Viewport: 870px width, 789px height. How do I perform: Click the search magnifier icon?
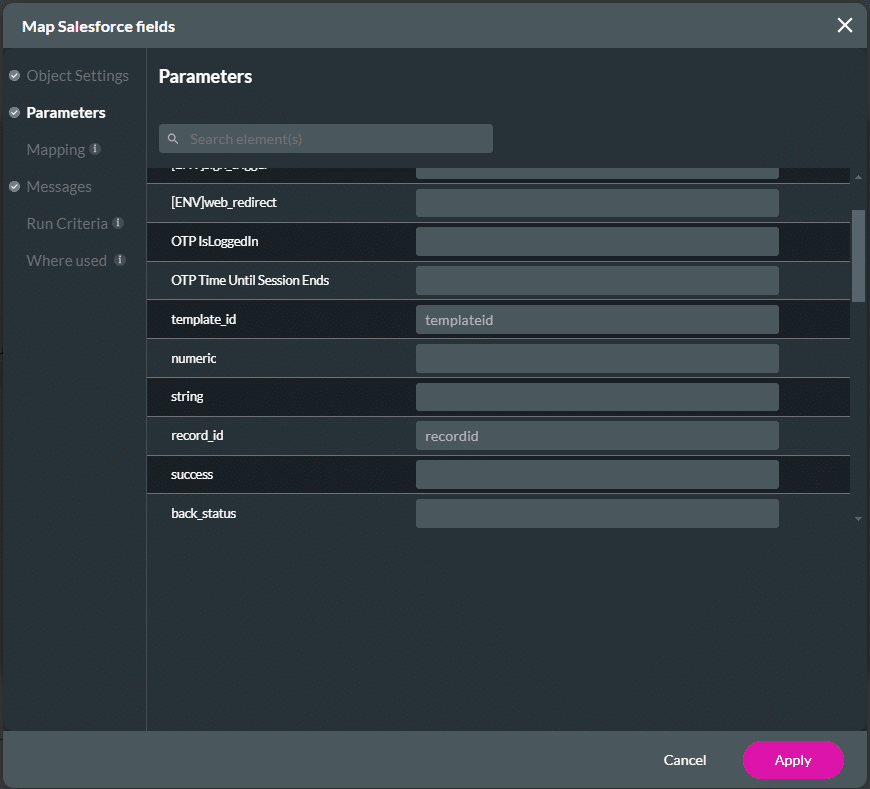[173, 139]
